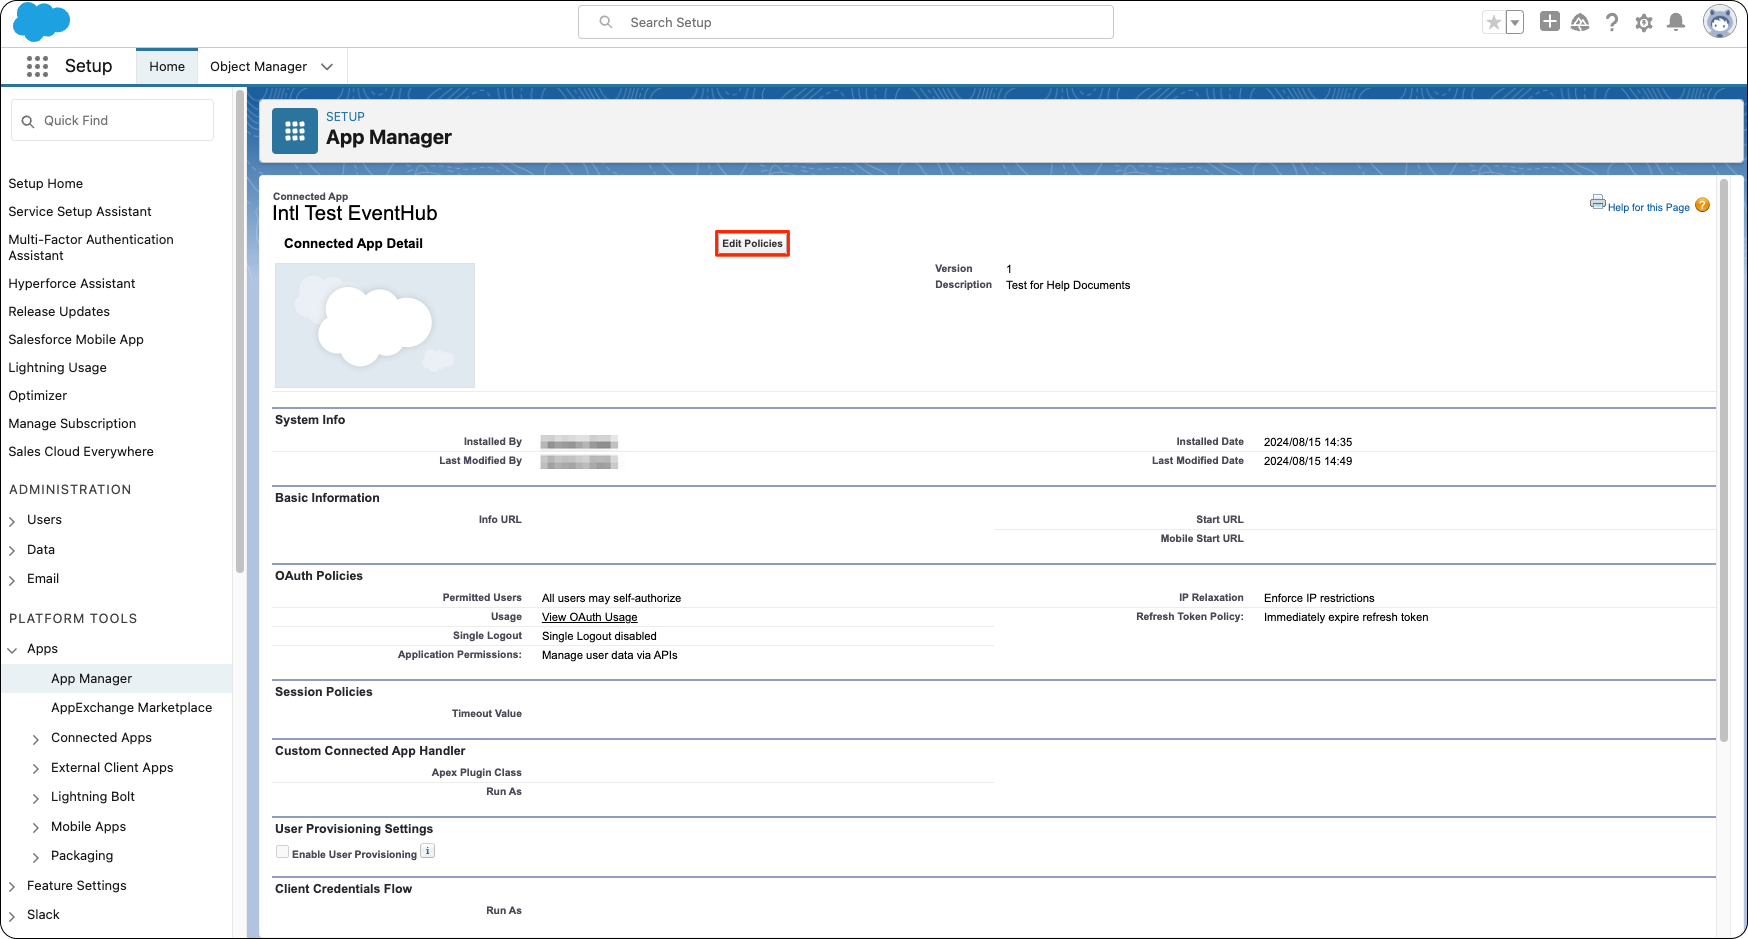Open Sales Cloud Everywhere
The height and width of the screenshot is (939, 1748).
[81, 452]
